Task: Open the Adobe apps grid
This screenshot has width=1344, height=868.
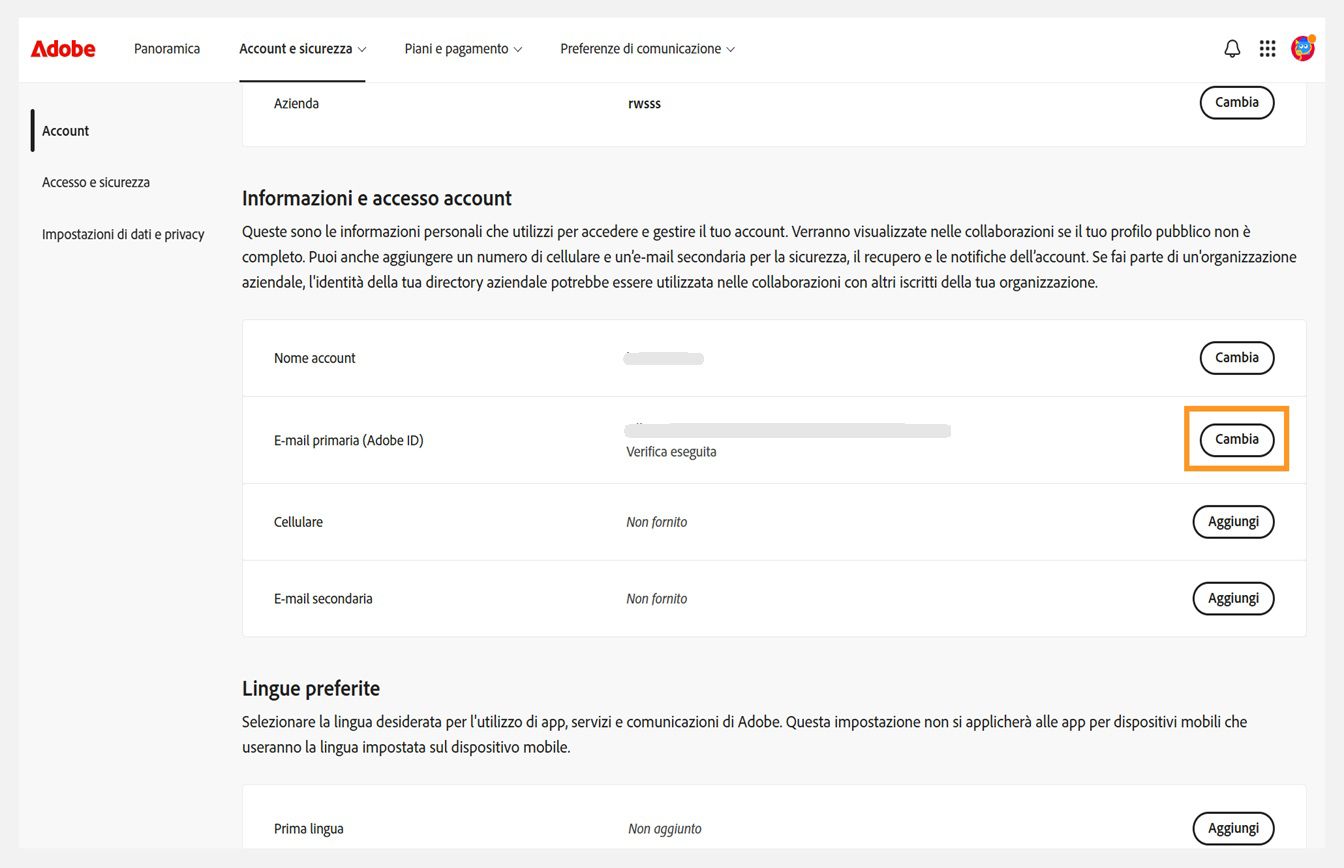Action: pyautogui.click(x=1267, y=48)
